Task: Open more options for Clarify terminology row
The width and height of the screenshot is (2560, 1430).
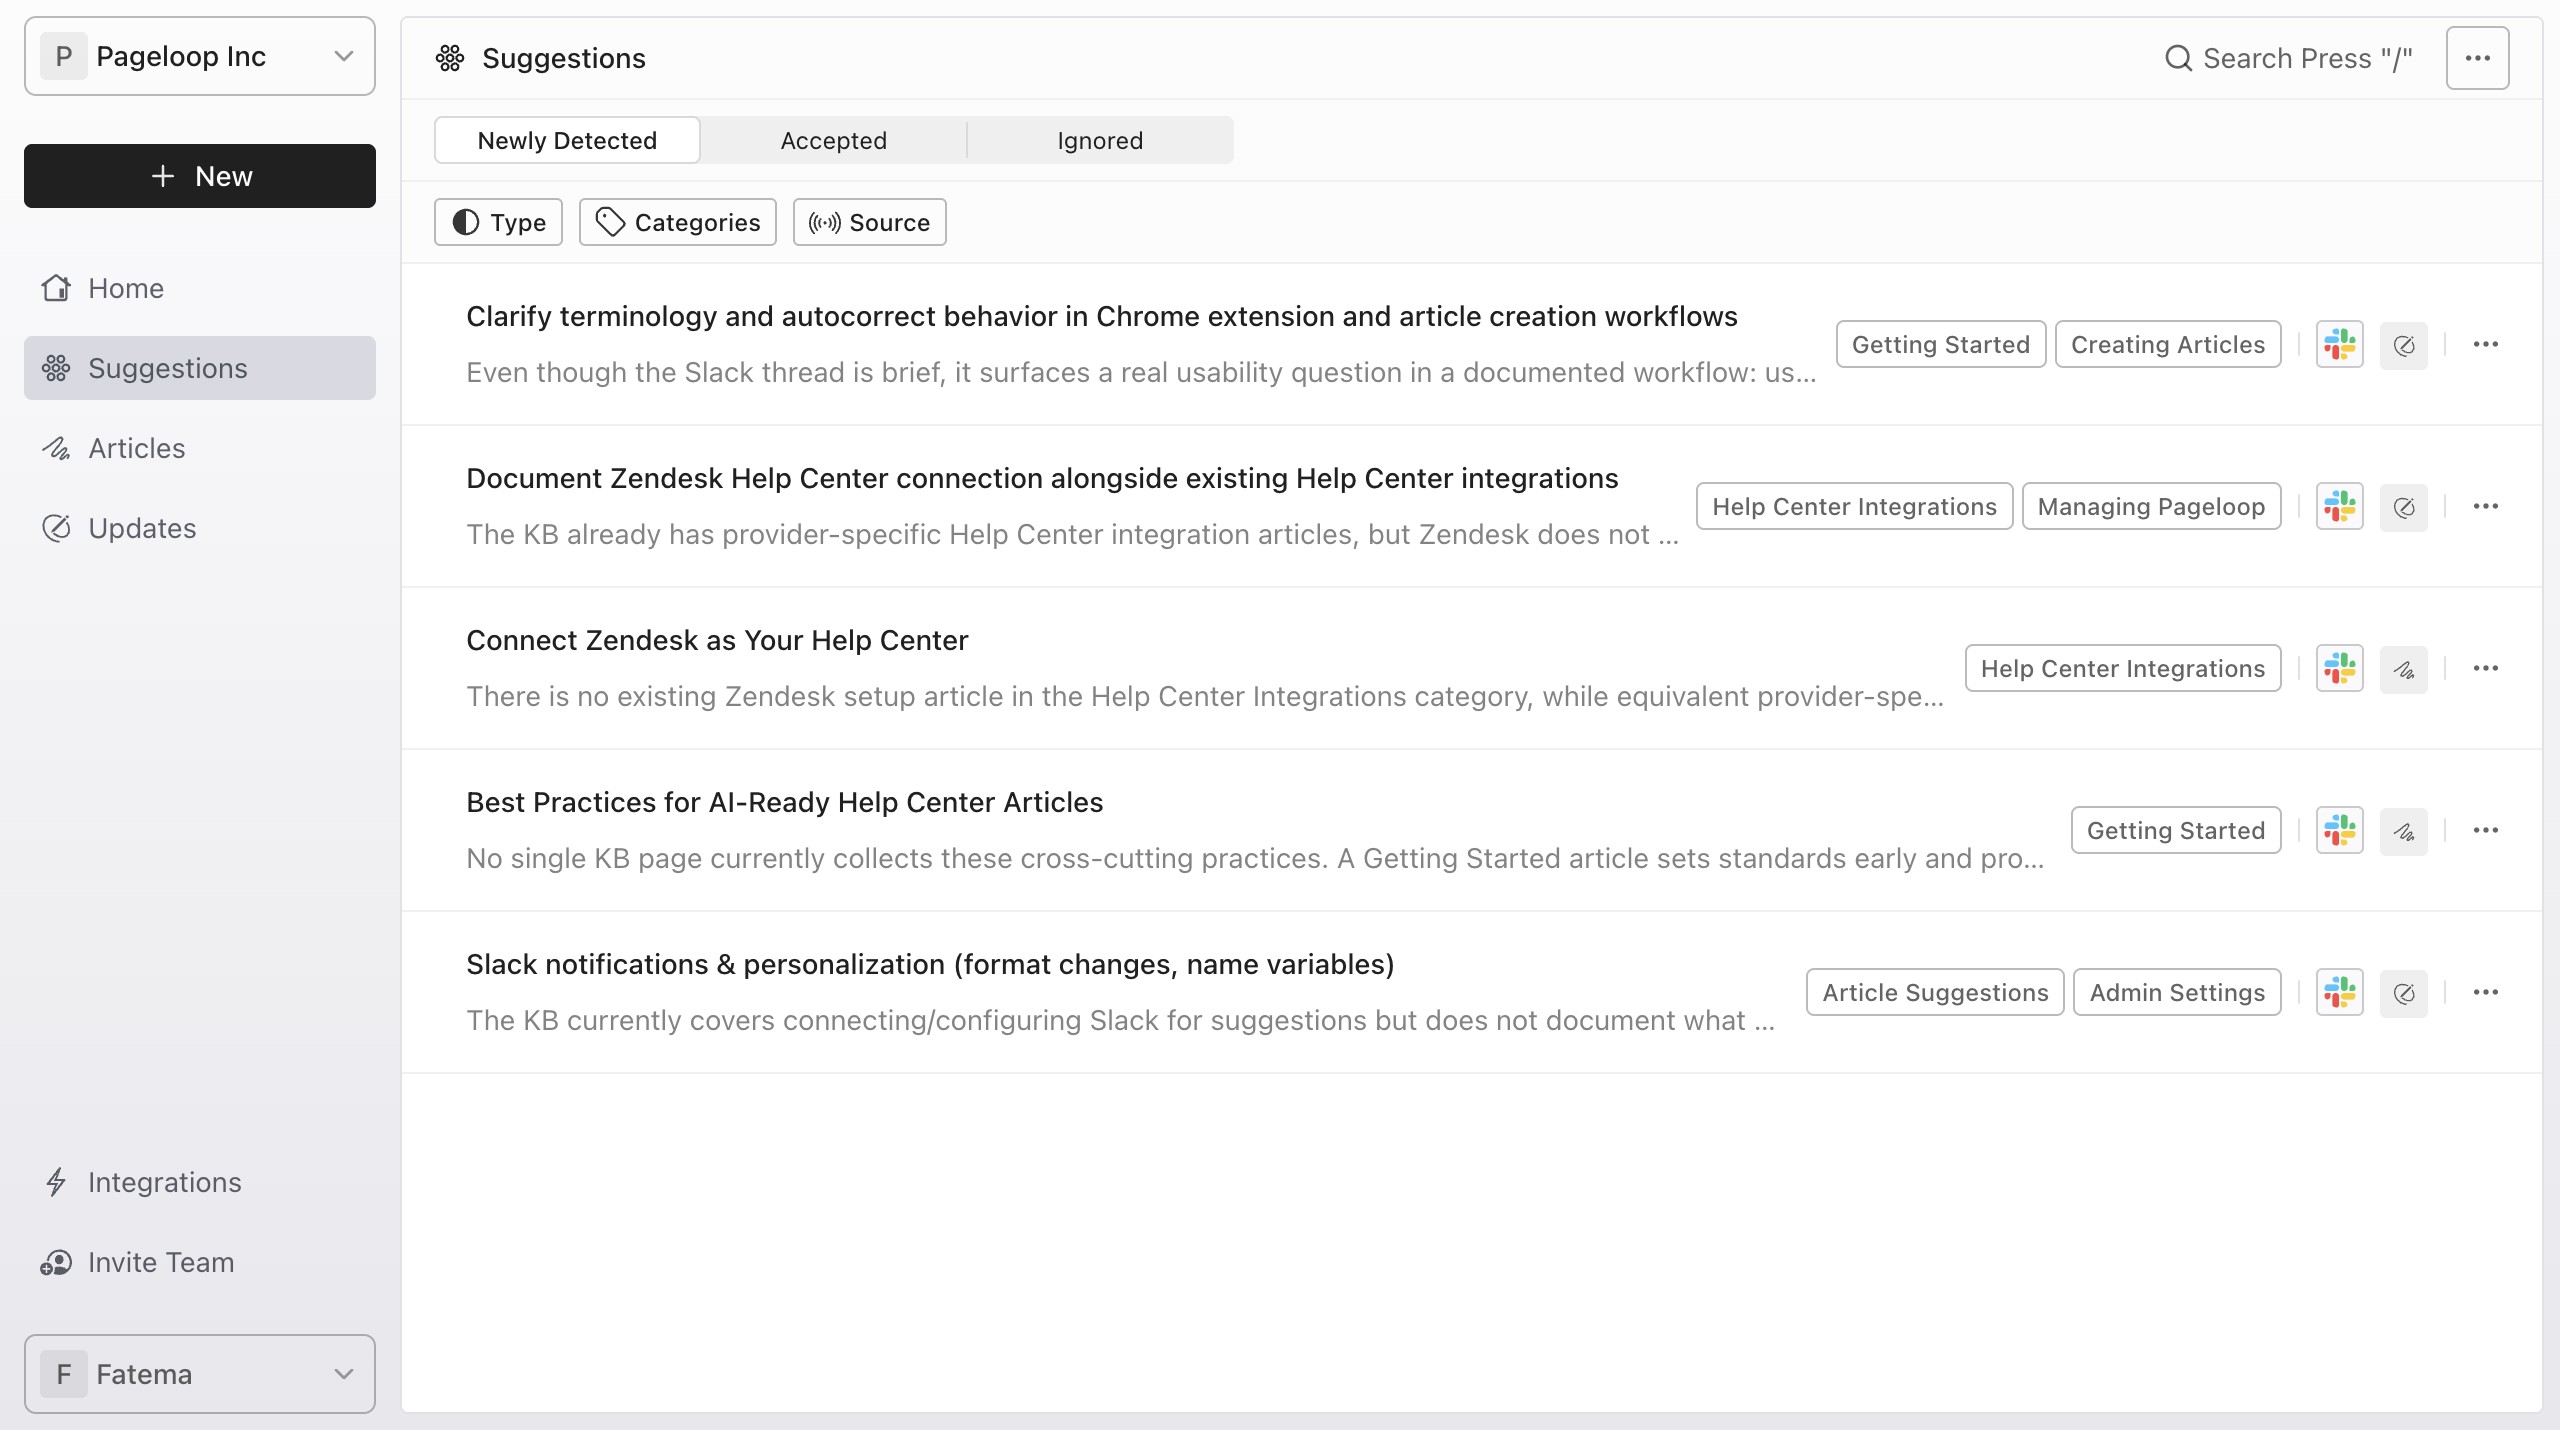Action: (x=2486, y=344)
